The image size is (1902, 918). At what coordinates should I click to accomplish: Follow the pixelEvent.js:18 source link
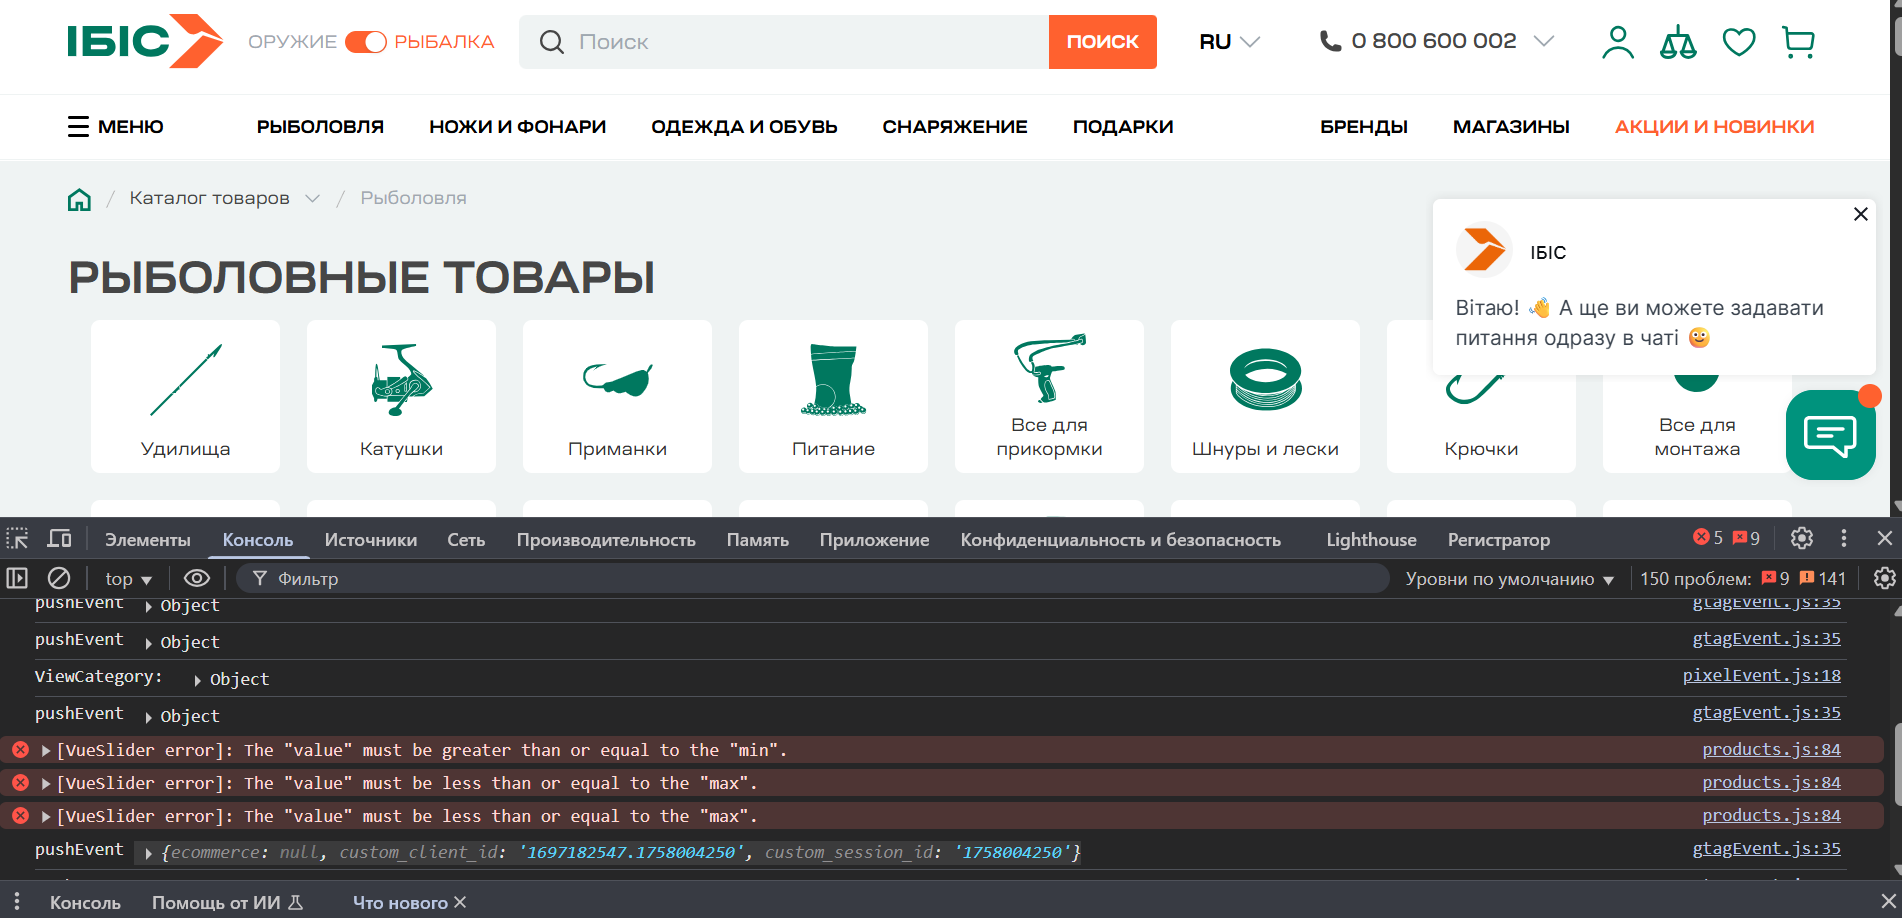[x=1761, y=676]
